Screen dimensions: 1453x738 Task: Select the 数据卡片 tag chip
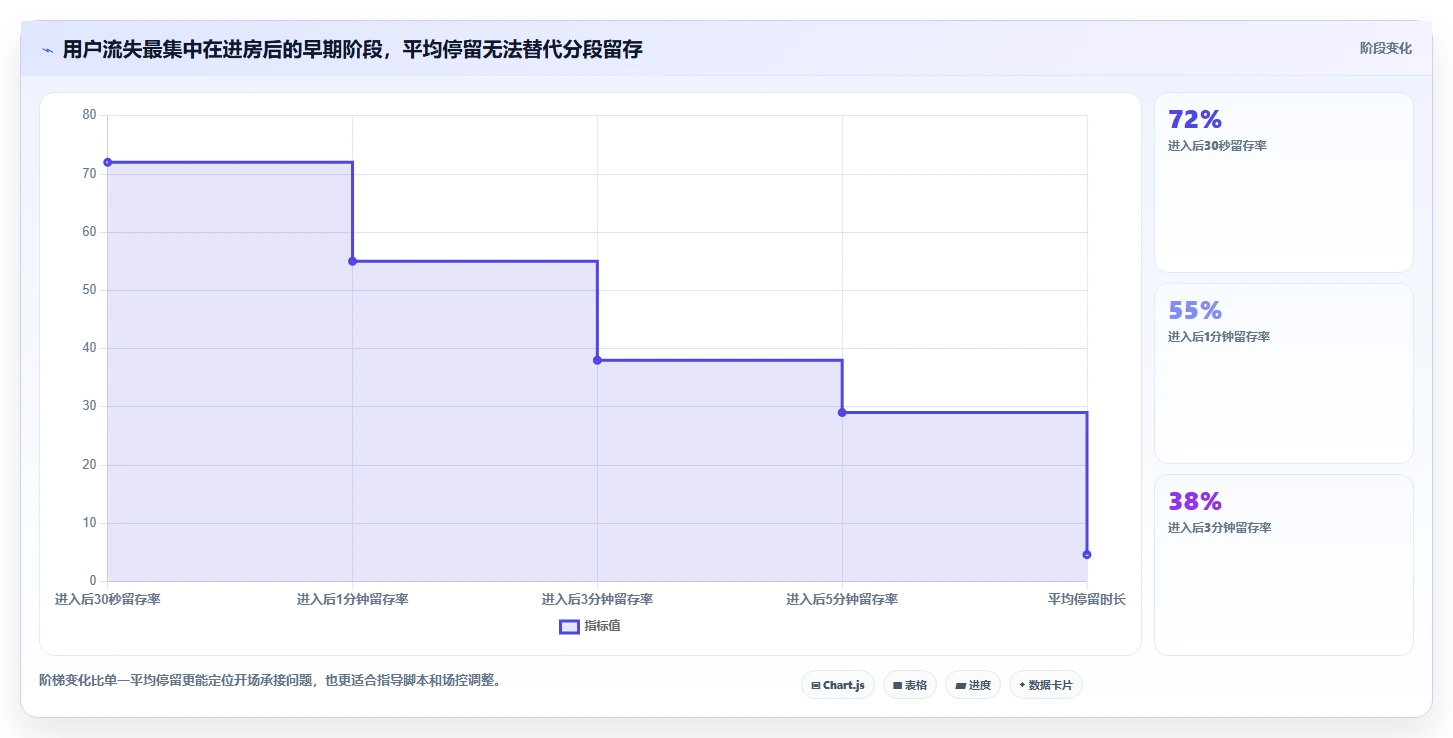click(1046, 685)
